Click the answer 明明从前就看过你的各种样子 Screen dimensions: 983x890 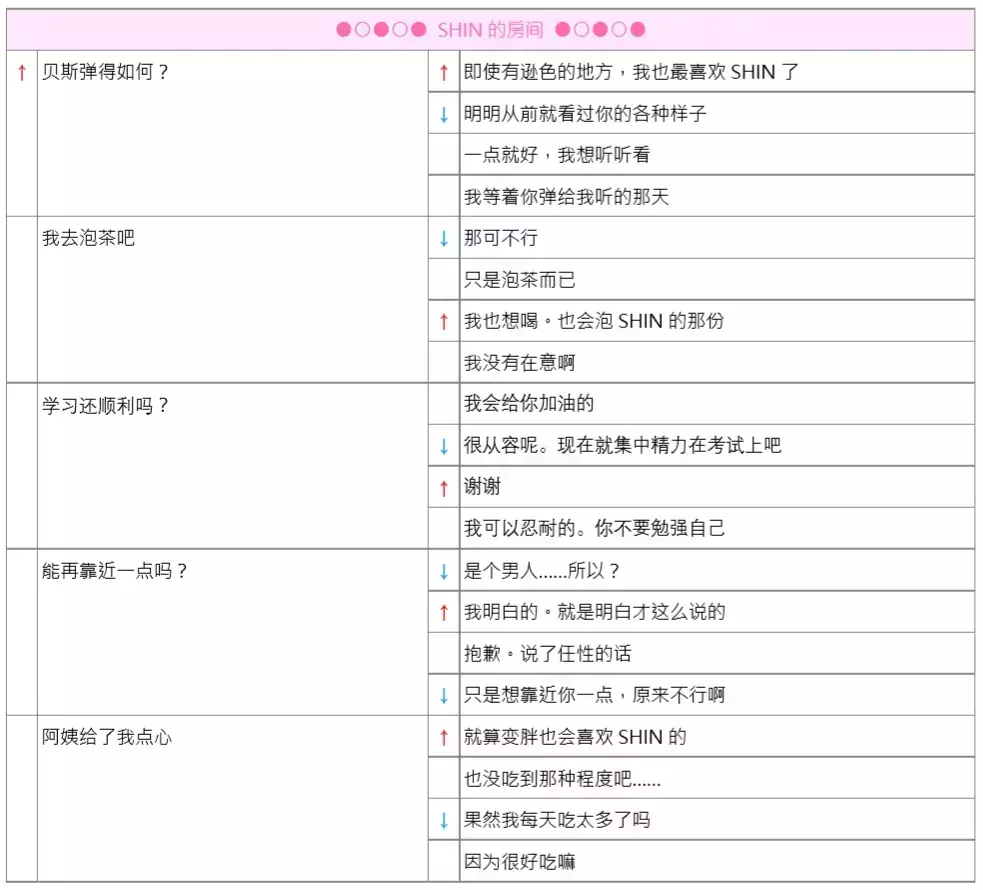pos(585,113)
